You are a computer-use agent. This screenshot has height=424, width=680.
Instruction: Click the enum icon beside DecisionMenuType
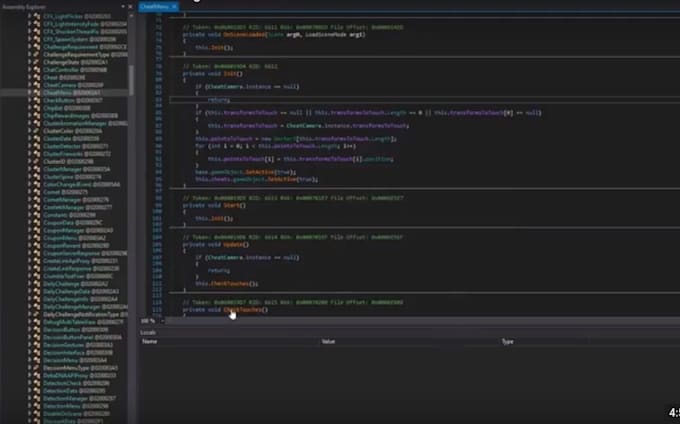point(37,368)
